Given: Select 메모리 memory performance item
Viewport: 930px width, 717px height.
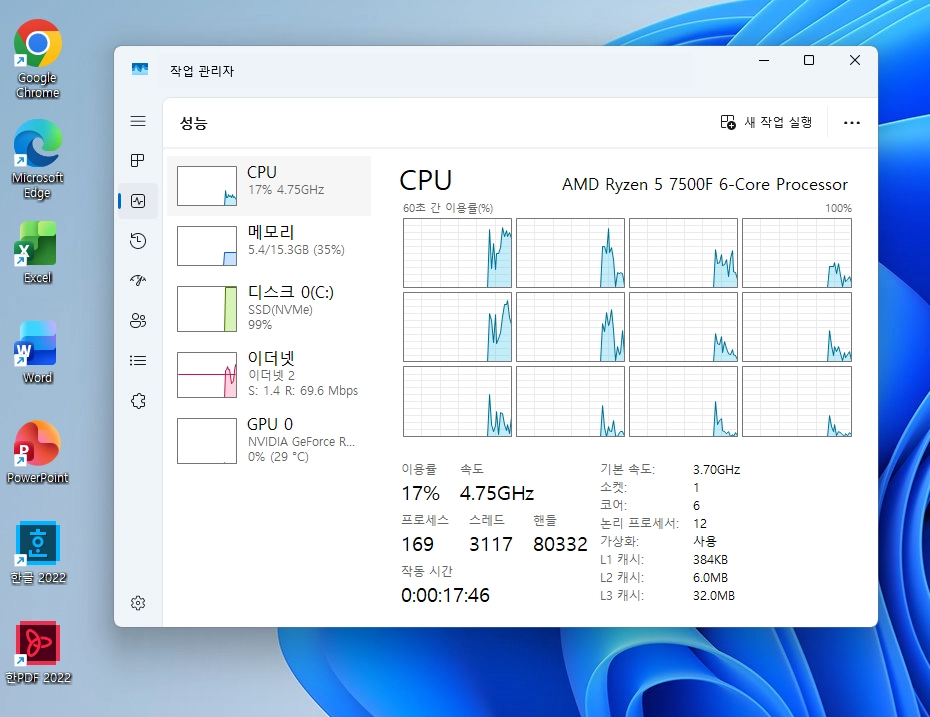Looking at the screenshot, I should (x=269, y=245).
